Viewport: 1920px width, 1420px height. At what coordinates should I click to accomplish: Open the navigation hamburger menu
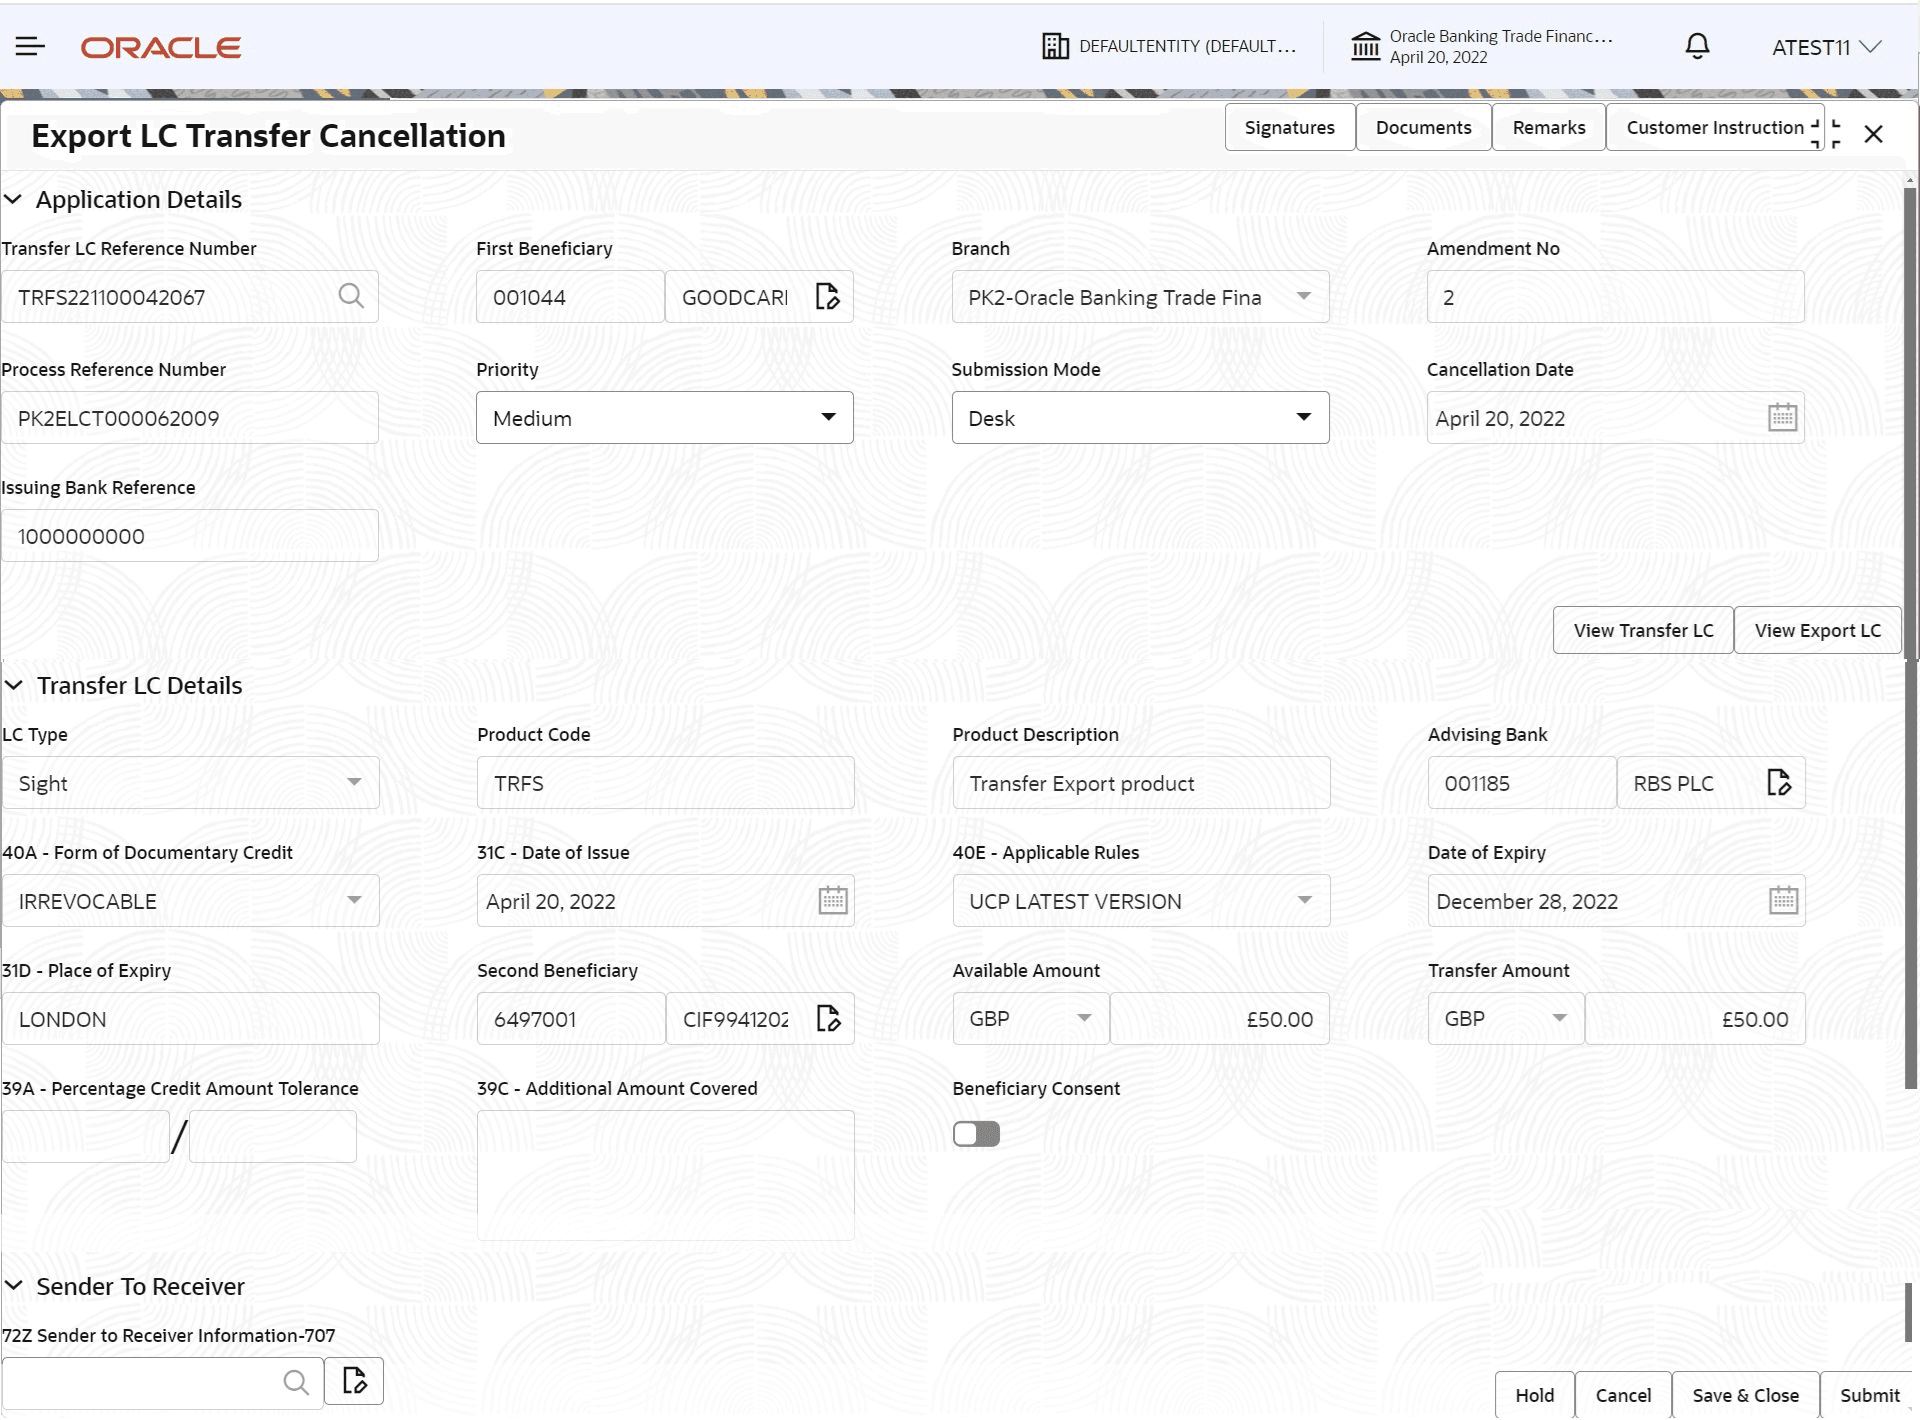[30, 46]
